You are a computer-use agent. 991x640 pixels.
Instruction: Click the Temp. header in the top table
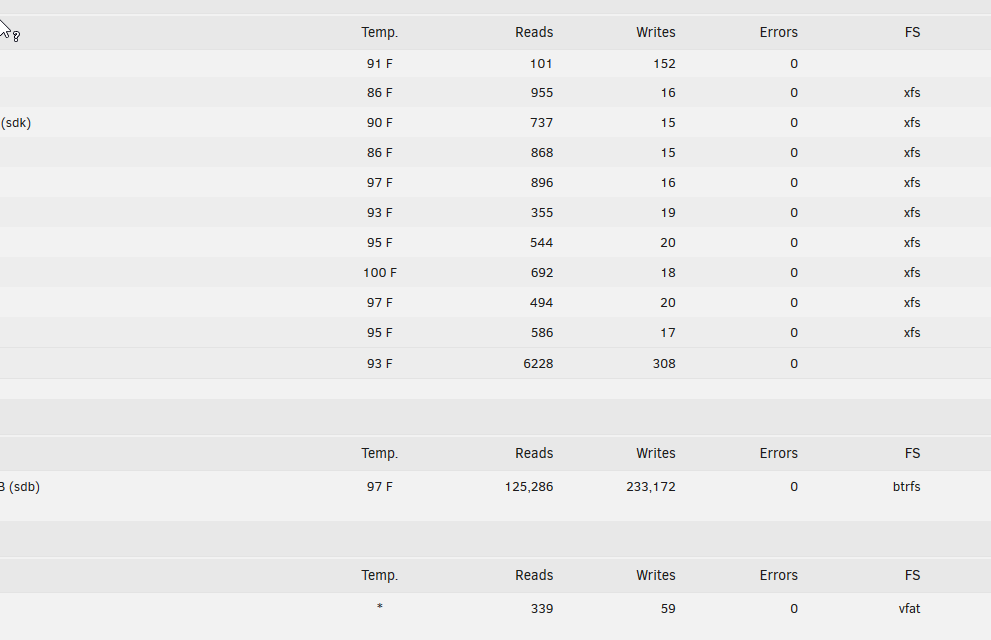pyautogui.click(x=379, y=32)
